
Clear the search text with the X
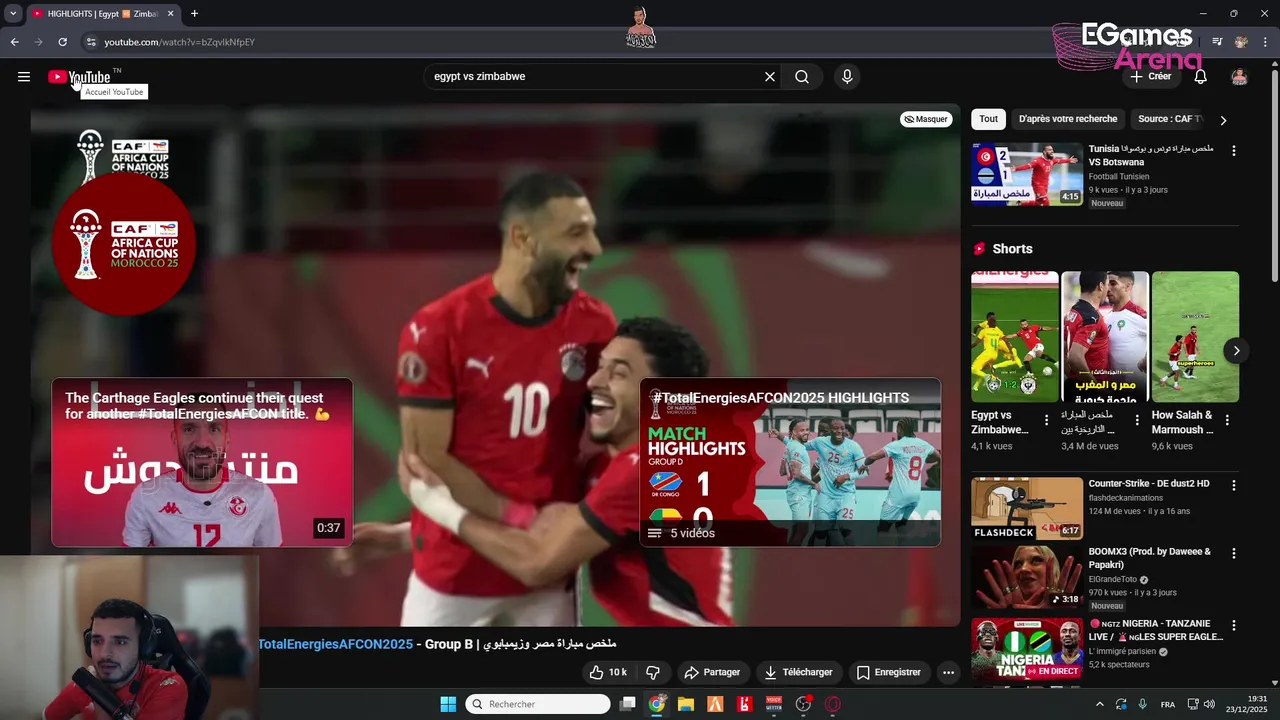point(770,77)
